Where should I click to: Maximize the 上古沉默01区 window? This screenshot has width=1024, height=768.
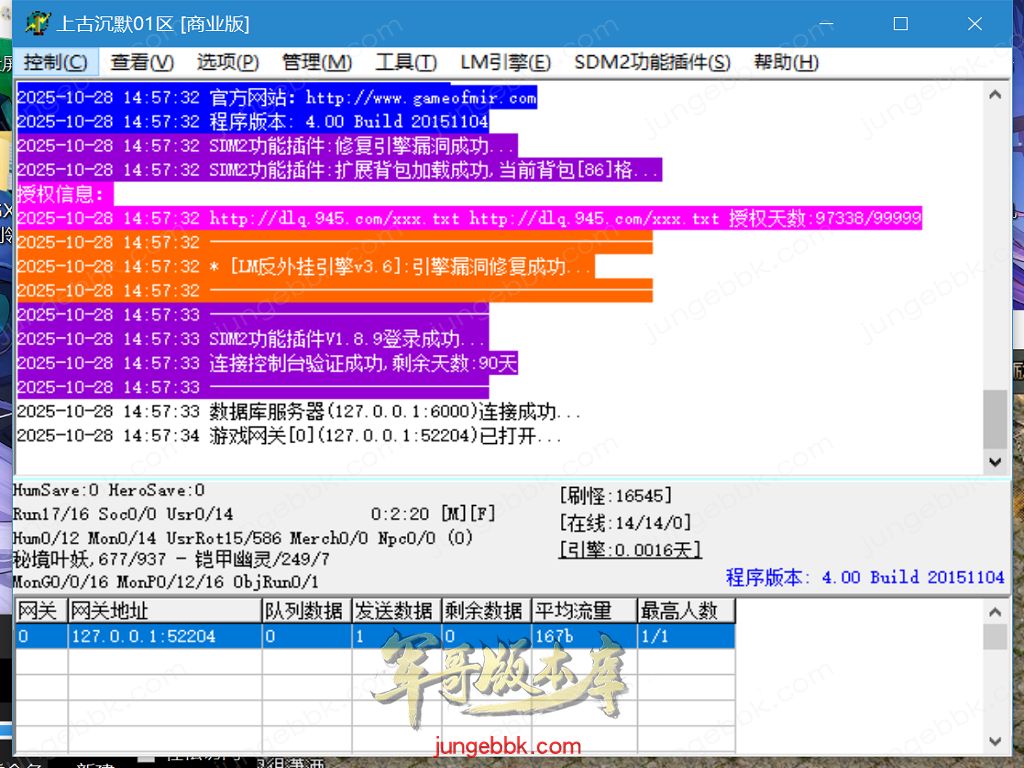tap(900, 24)
